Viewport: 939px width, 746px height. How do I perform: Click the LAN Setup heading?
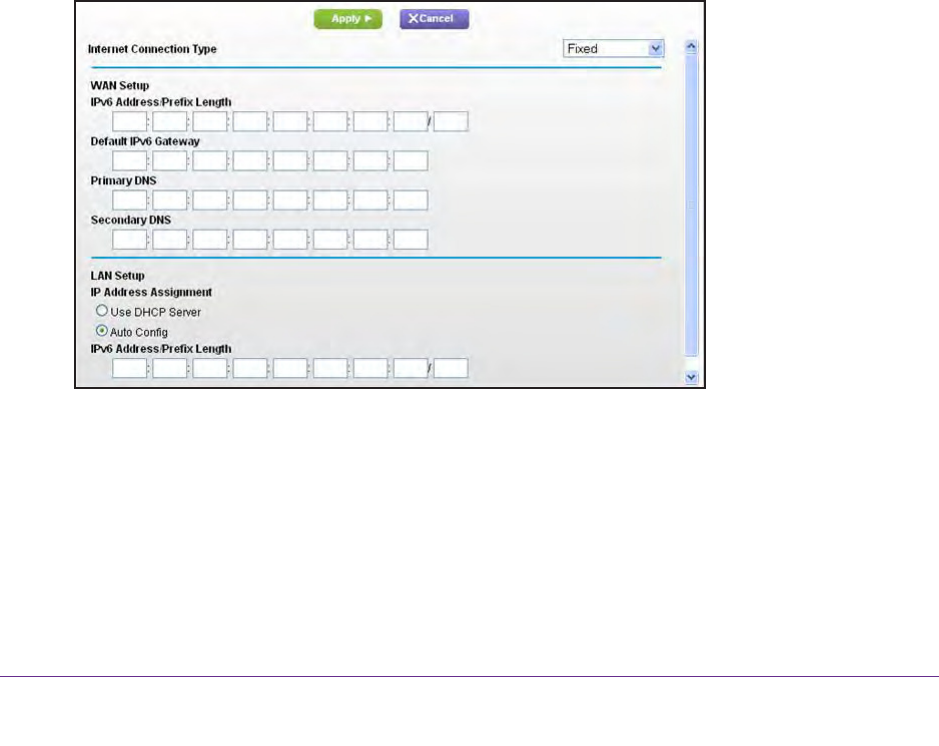click(117, 276)
